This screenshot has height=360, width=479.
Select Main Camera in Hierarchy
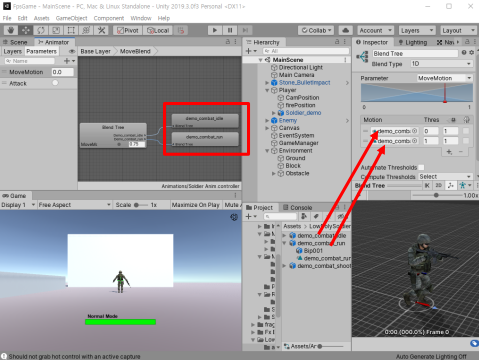pyautogui.click(x=296, y=75)
